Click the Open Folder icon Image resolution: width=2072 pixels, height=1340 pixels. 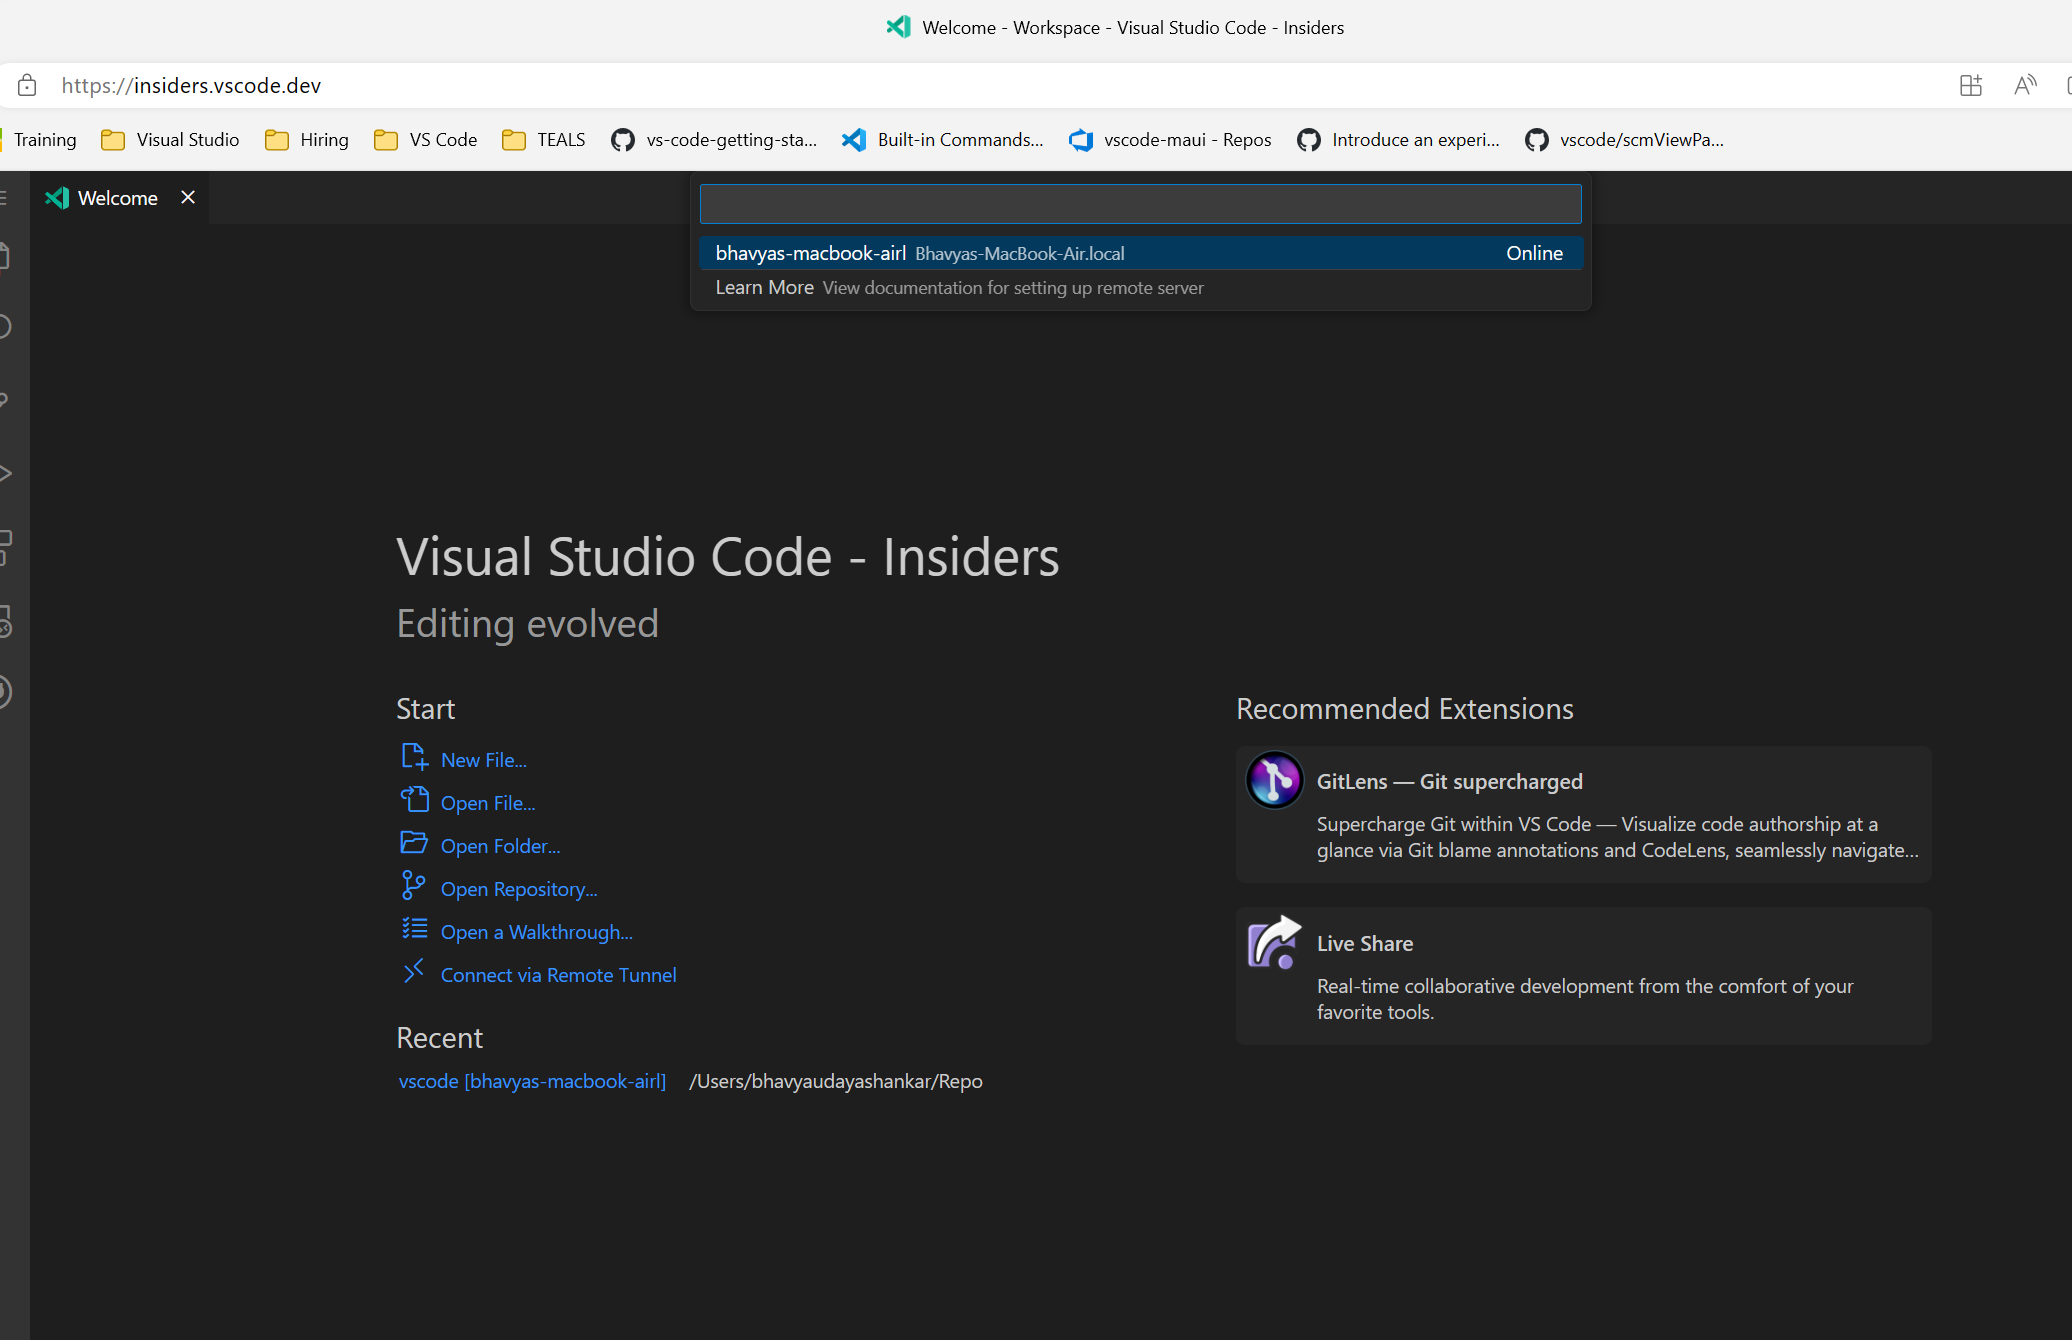(414, 843)
